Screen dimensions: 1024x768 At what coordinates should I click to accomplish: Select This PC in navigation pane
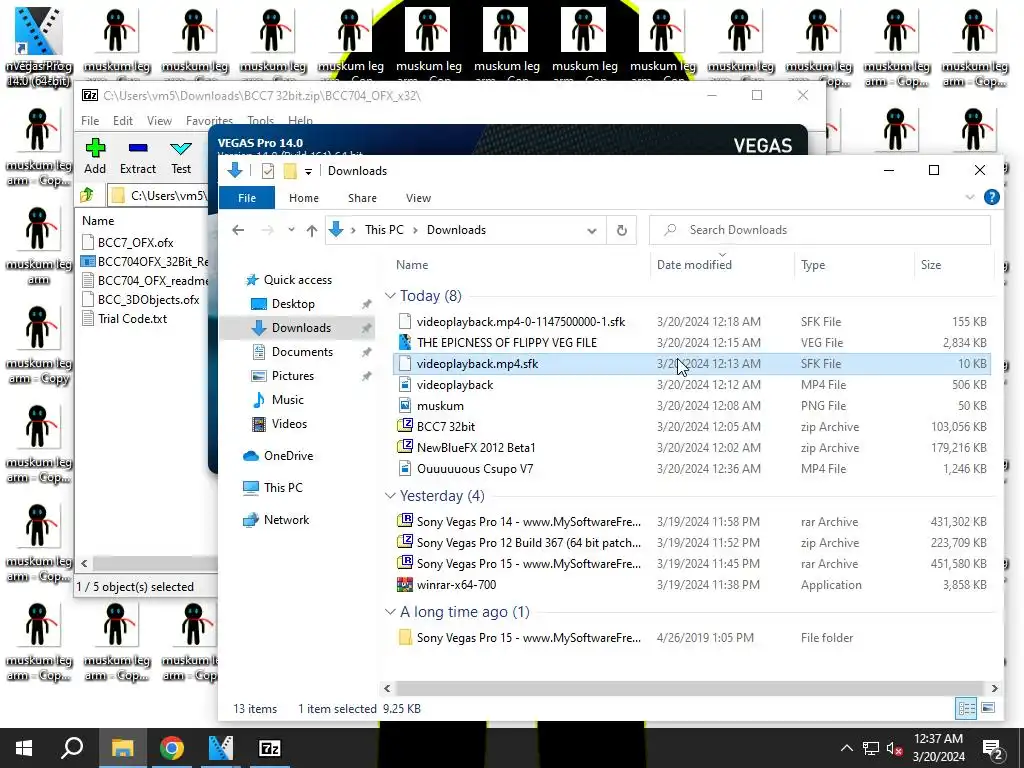283,488
